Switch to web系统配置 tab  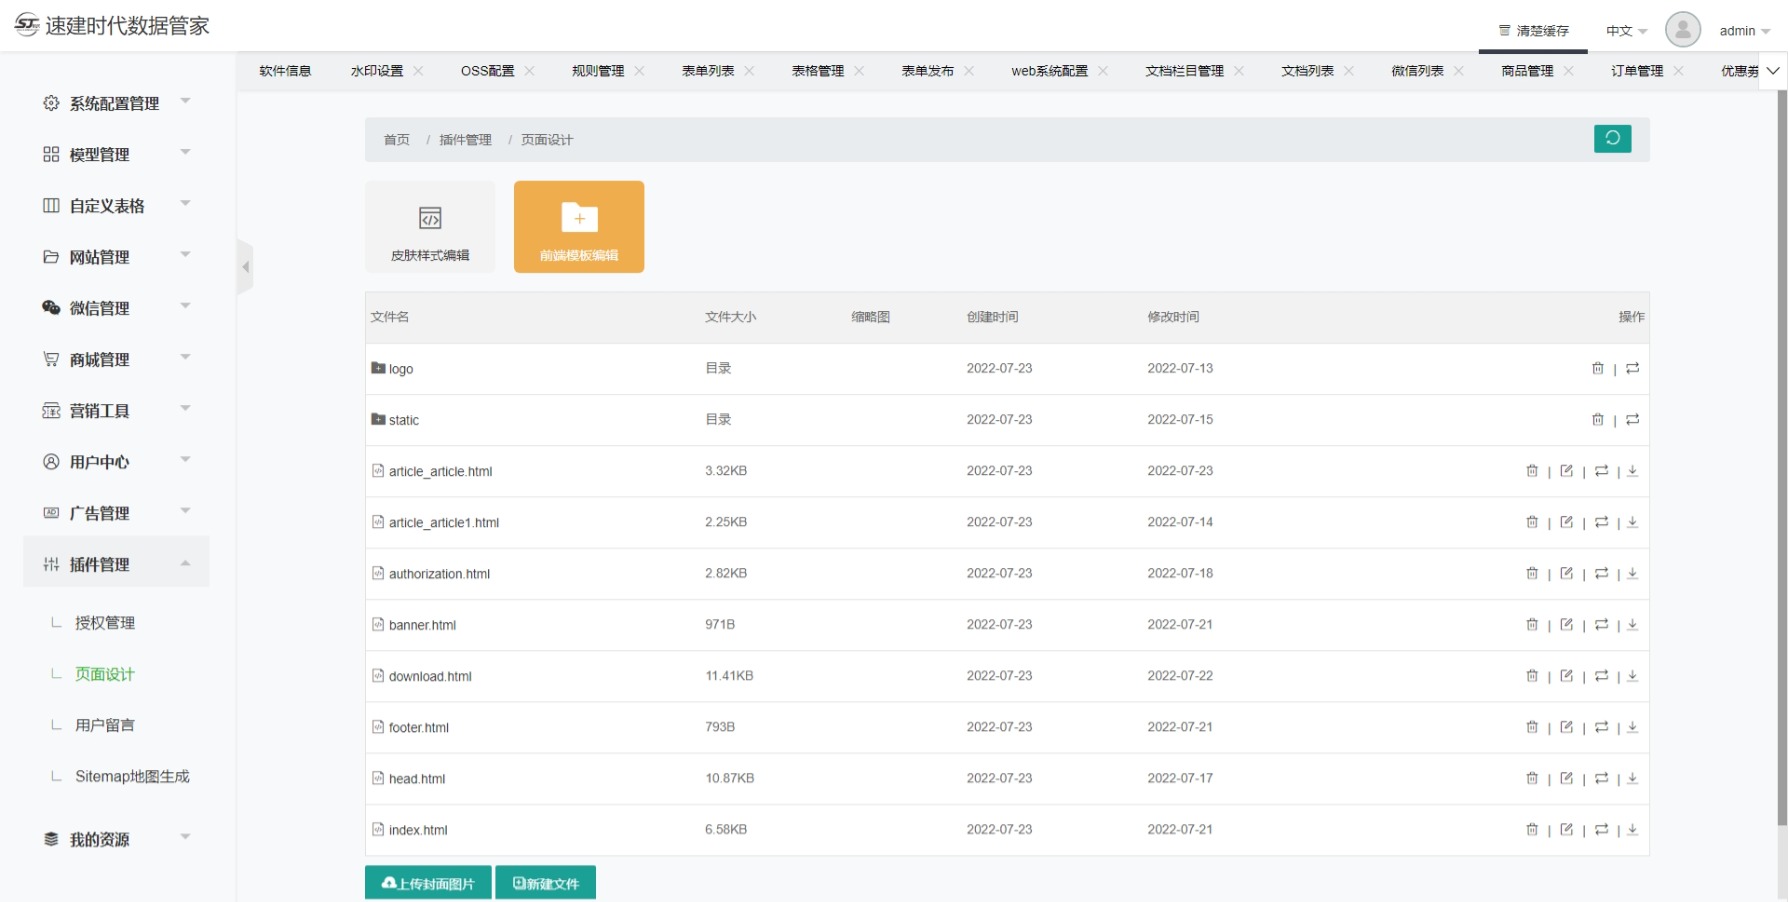point(1049,71)
